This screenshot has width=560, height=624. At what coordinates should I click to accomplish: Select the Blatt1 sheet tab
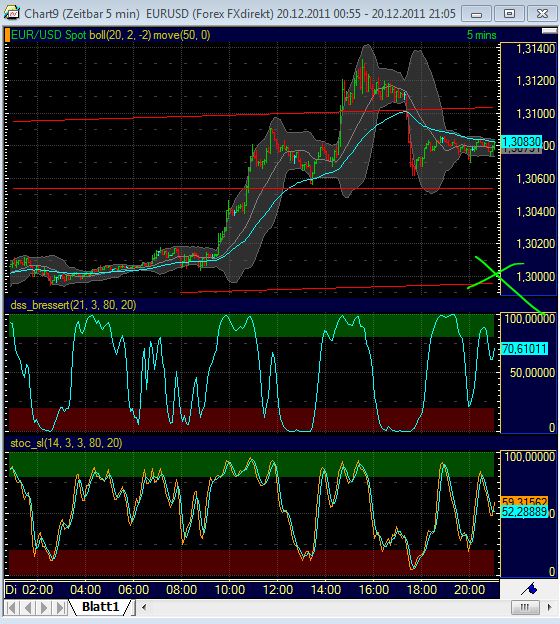point(100,607)
